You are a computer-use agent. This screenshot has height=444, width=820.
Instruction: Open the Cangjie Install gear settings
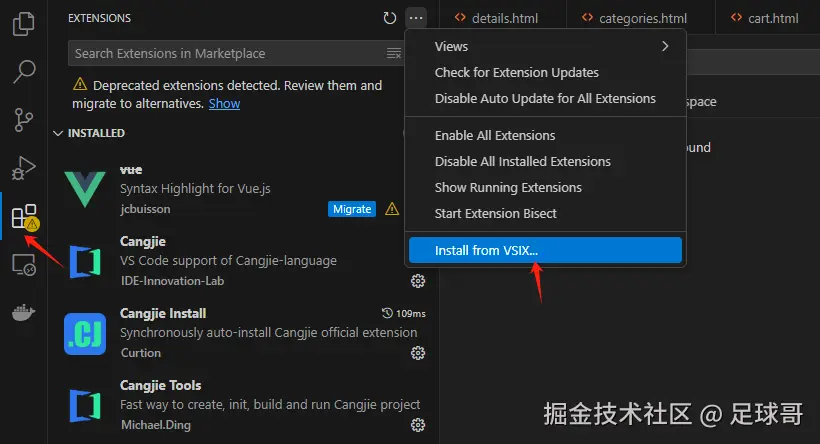pyautogui.click(x=418, y=354)
